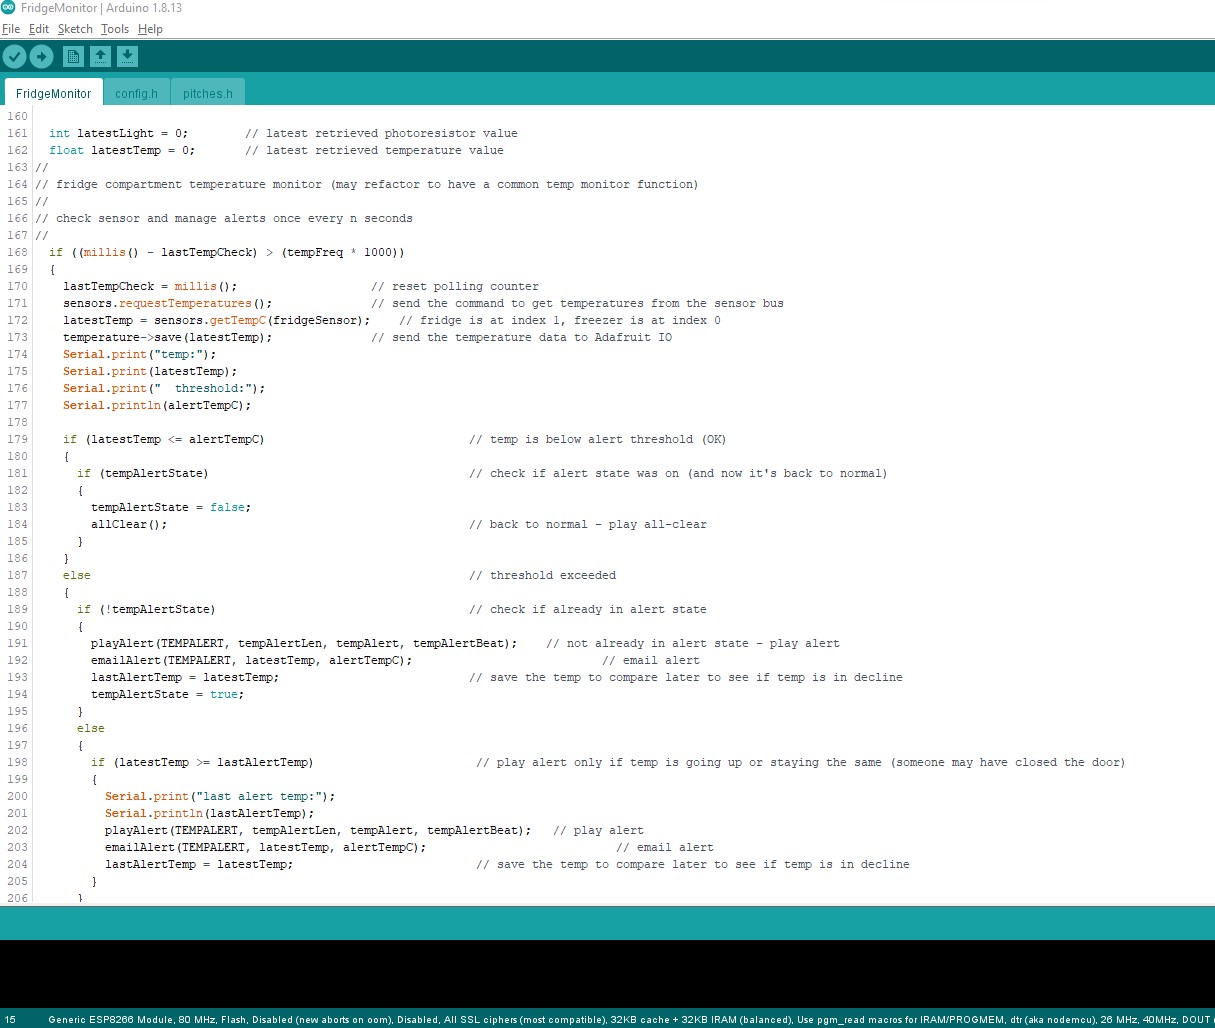The height and width of the screenshot is (1028, 1215).
Task: Select the FridgeMonitor tab
Action: click(x=54, y=94)
